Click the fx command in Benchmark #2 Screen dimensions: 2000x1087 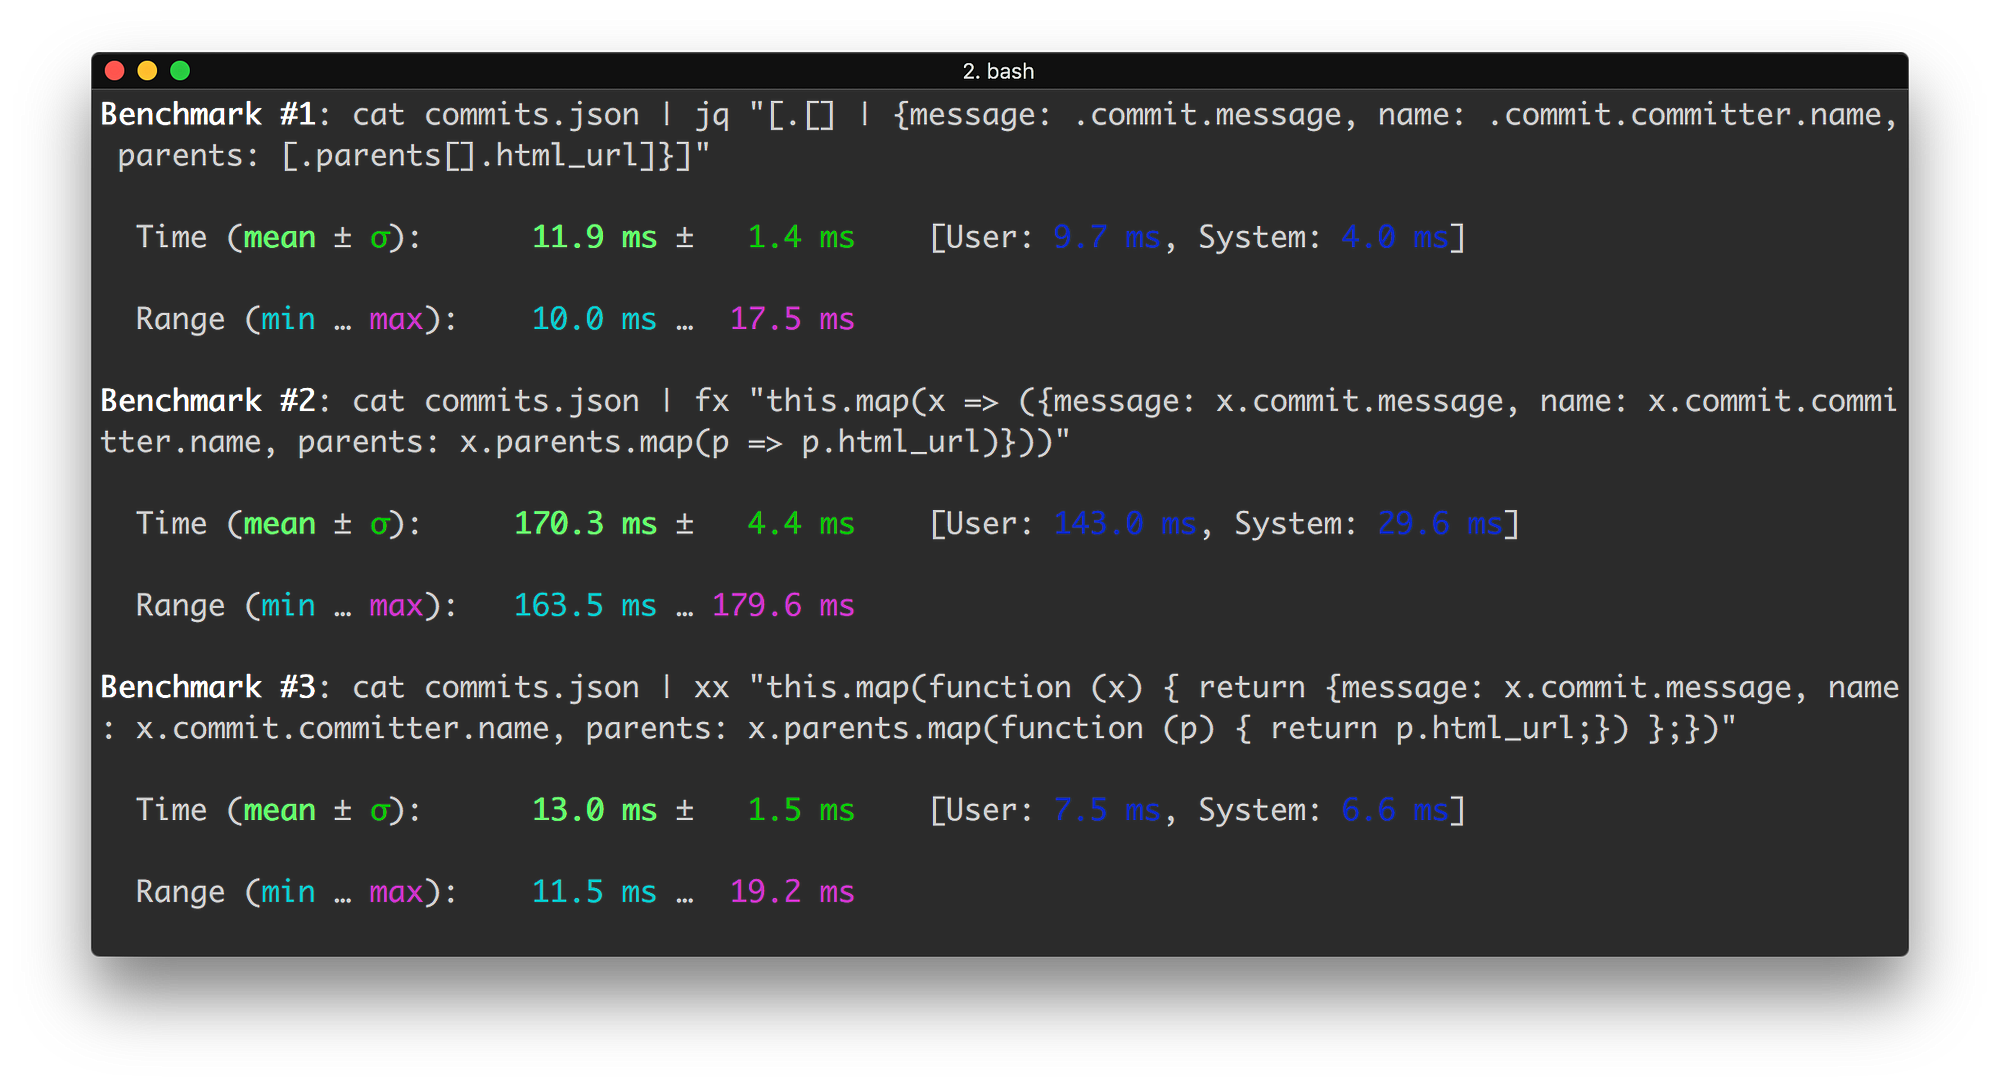click(712, 400)
